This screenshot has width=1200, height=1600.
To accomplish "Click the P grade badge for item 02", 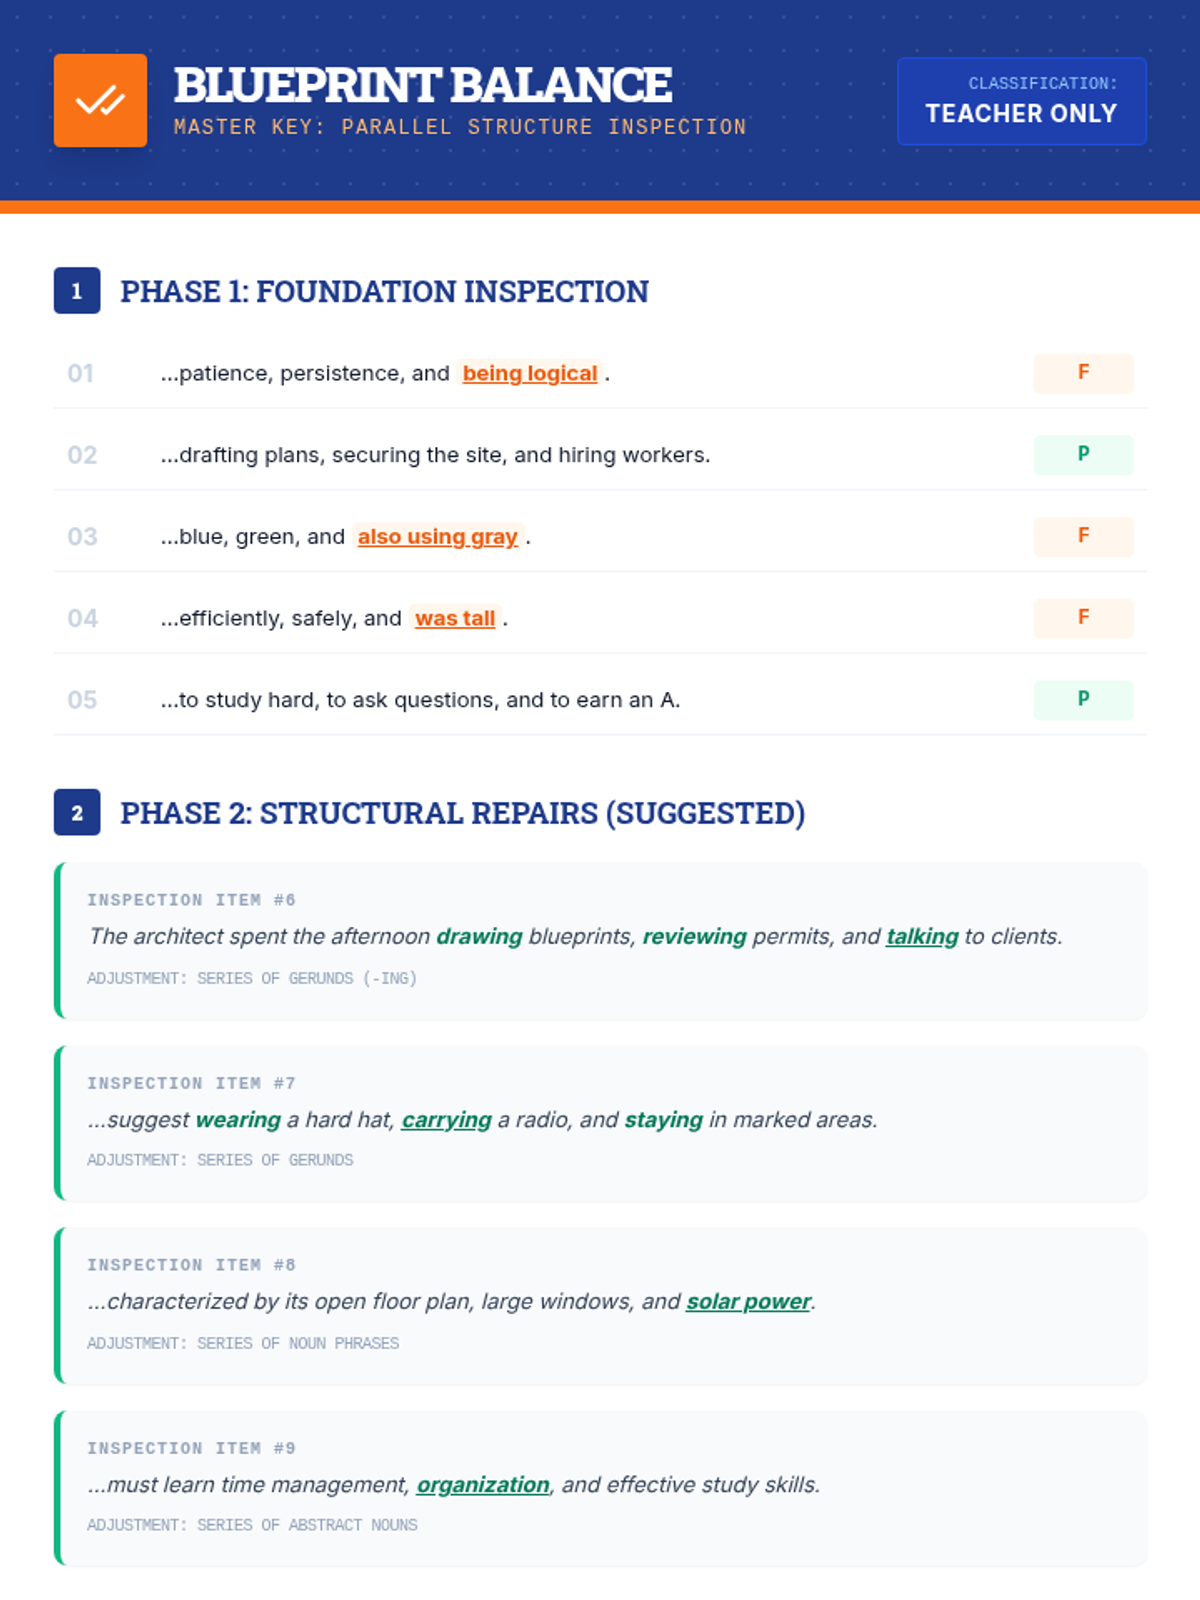I will [1083, 455].
